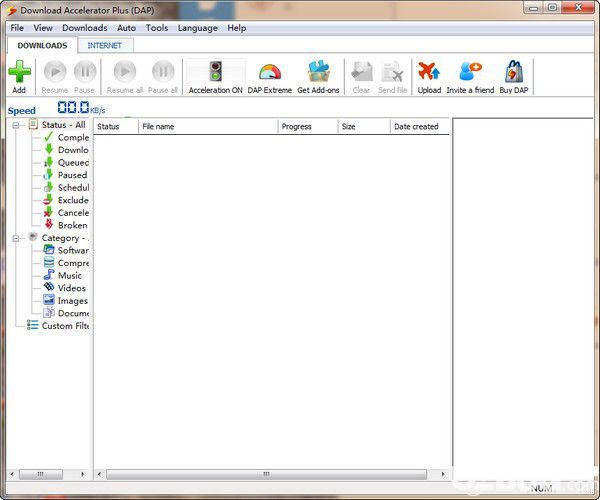Open DAP Extreme speedometer icon
Image resolution: width=600 pixels, height=500 pixels.
tap(270, 72)
